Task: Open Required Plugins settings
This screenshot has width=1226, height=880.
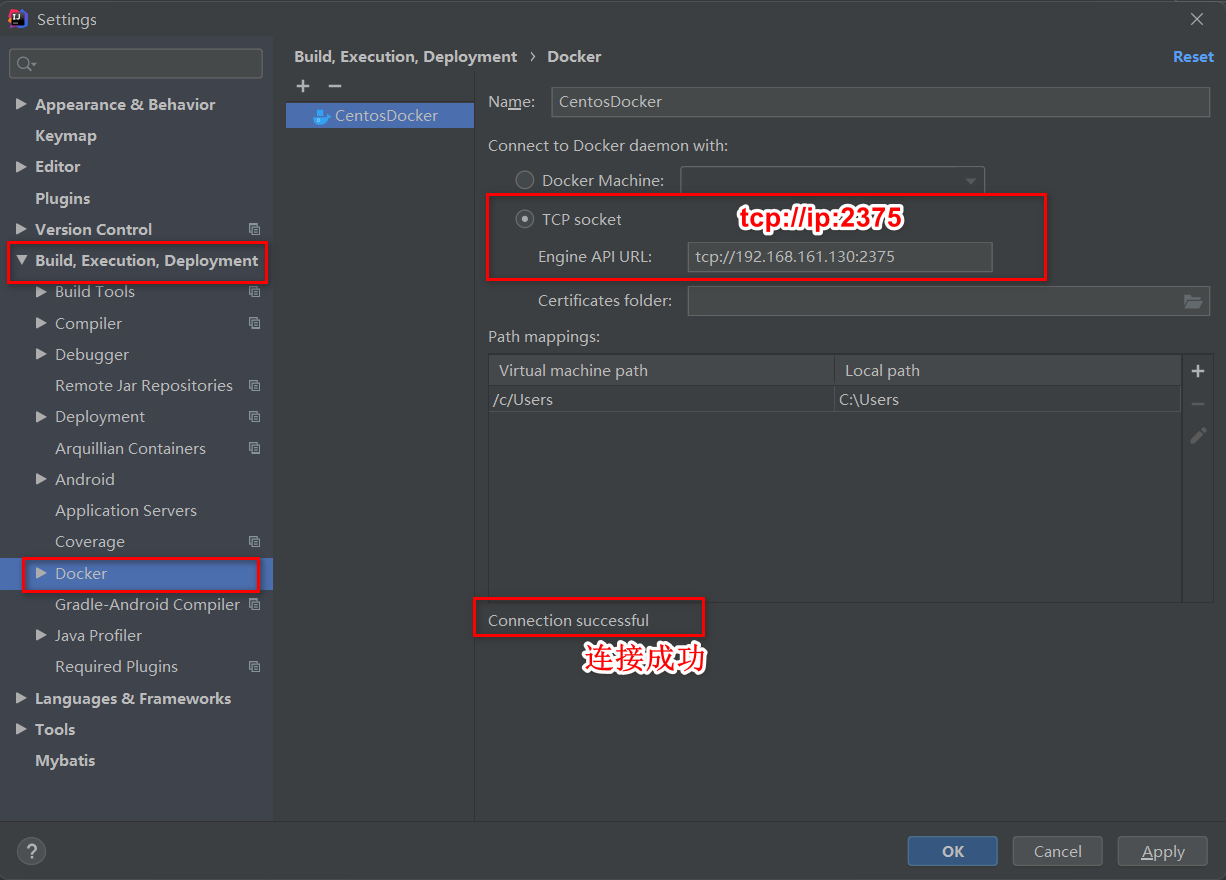Action: coord(116,666)
